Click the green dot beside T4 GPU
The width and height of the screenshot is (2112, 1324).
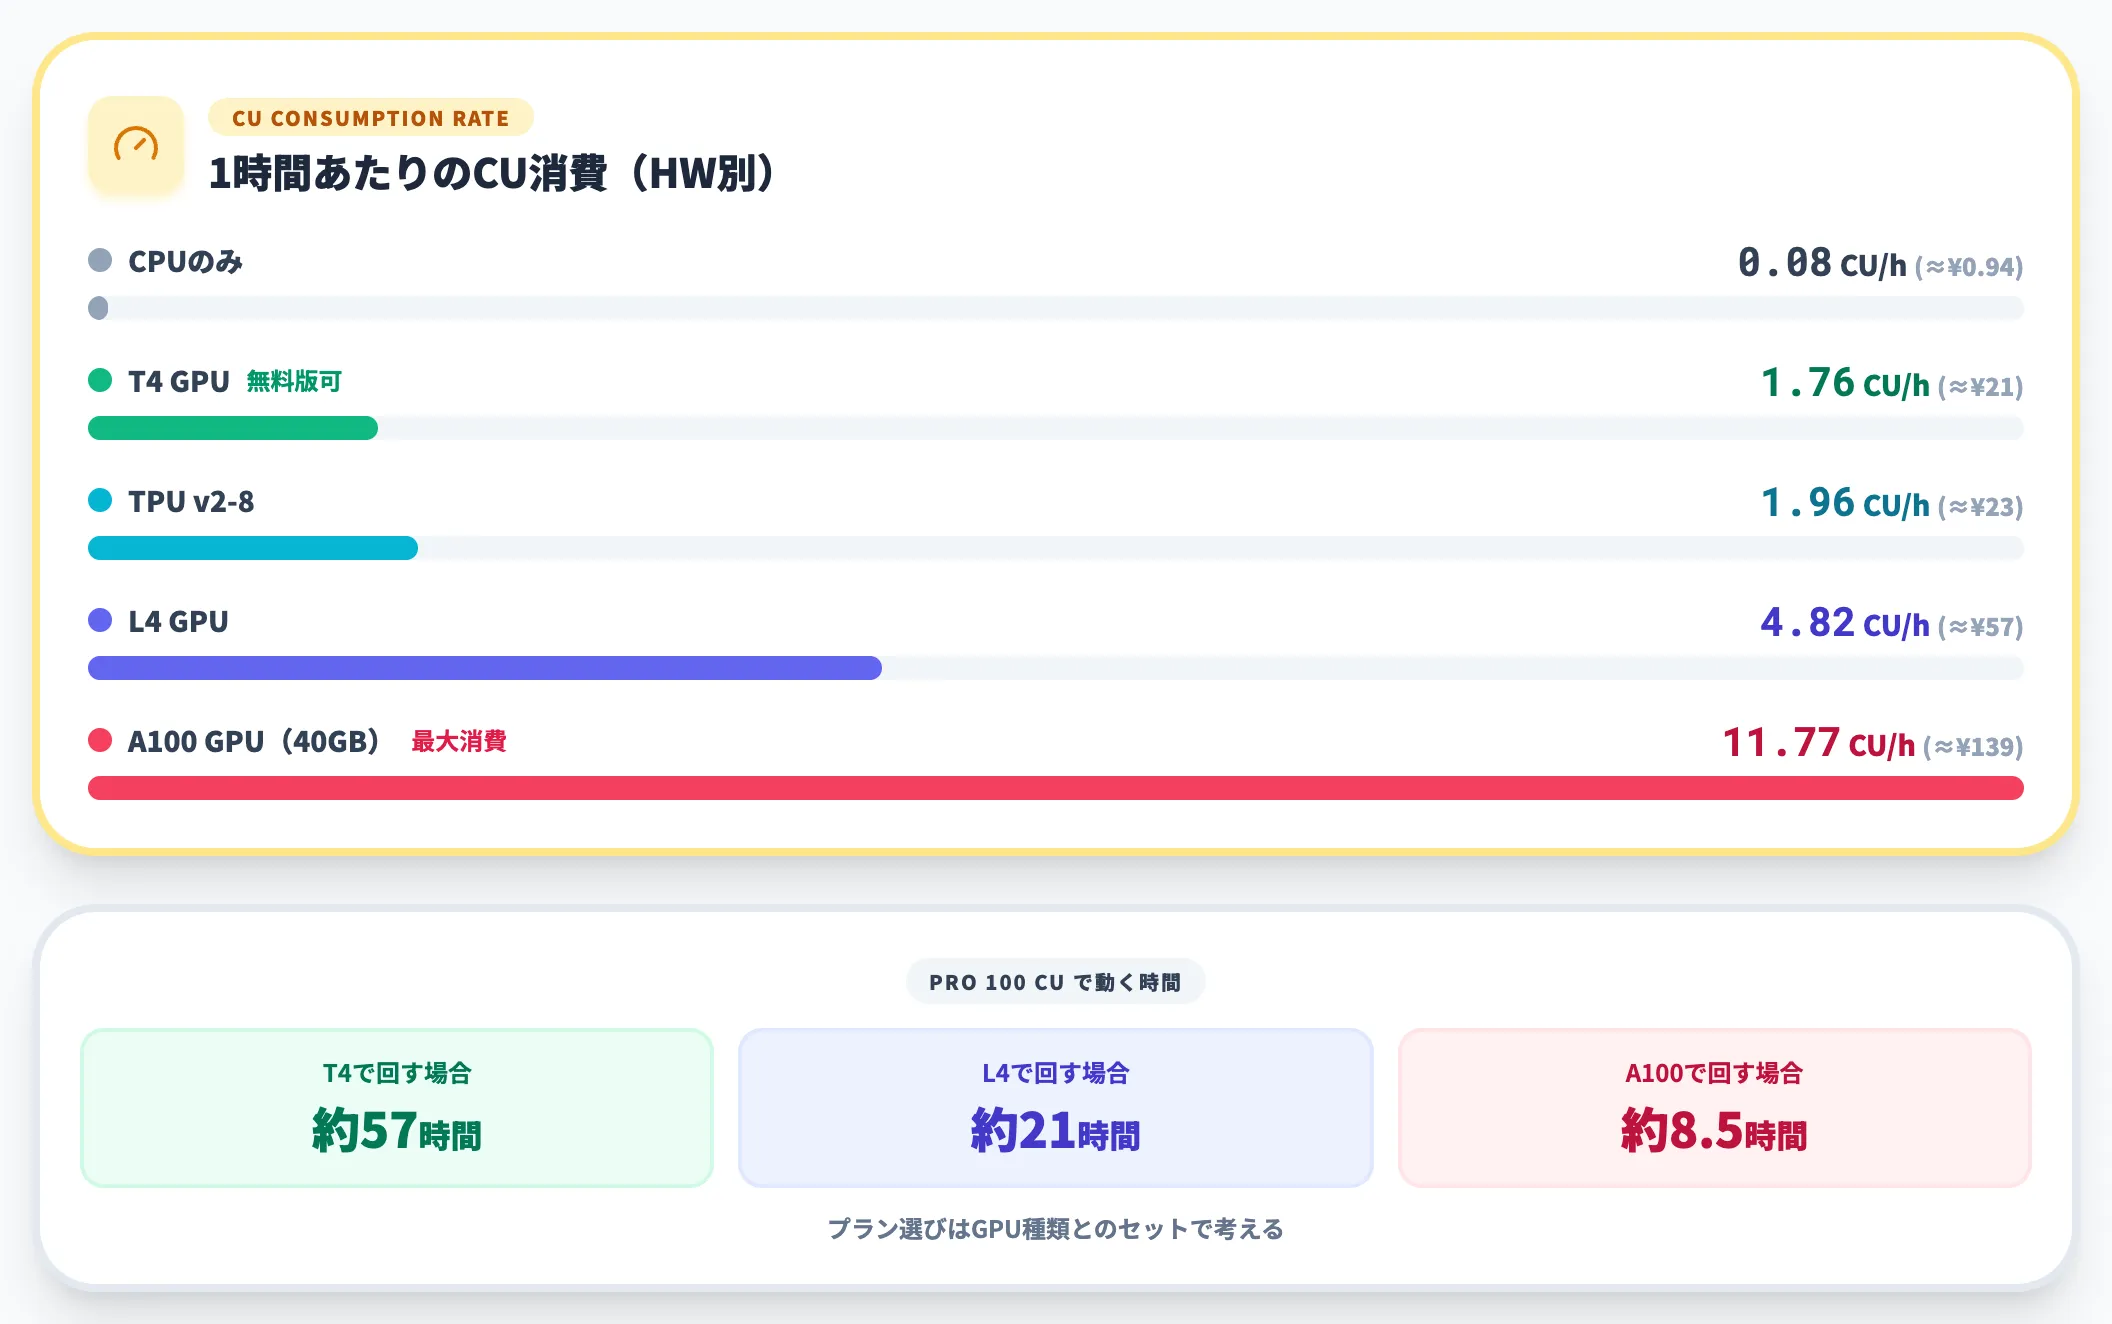pyautogui.click(x=100, y=381)
